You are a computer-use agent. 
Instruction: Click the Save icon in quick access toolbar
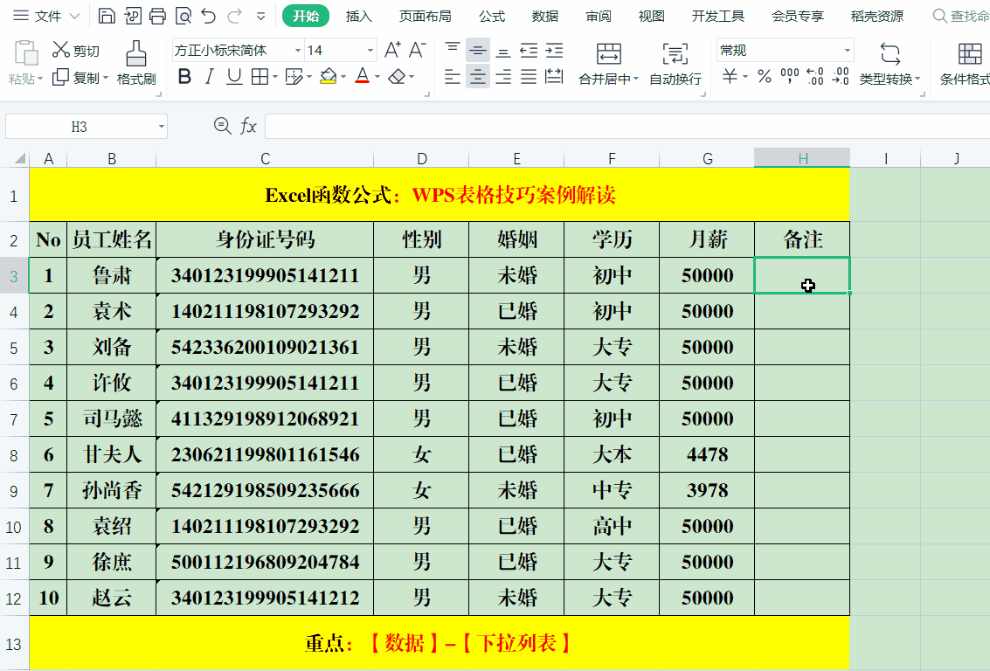pos(107,16)
